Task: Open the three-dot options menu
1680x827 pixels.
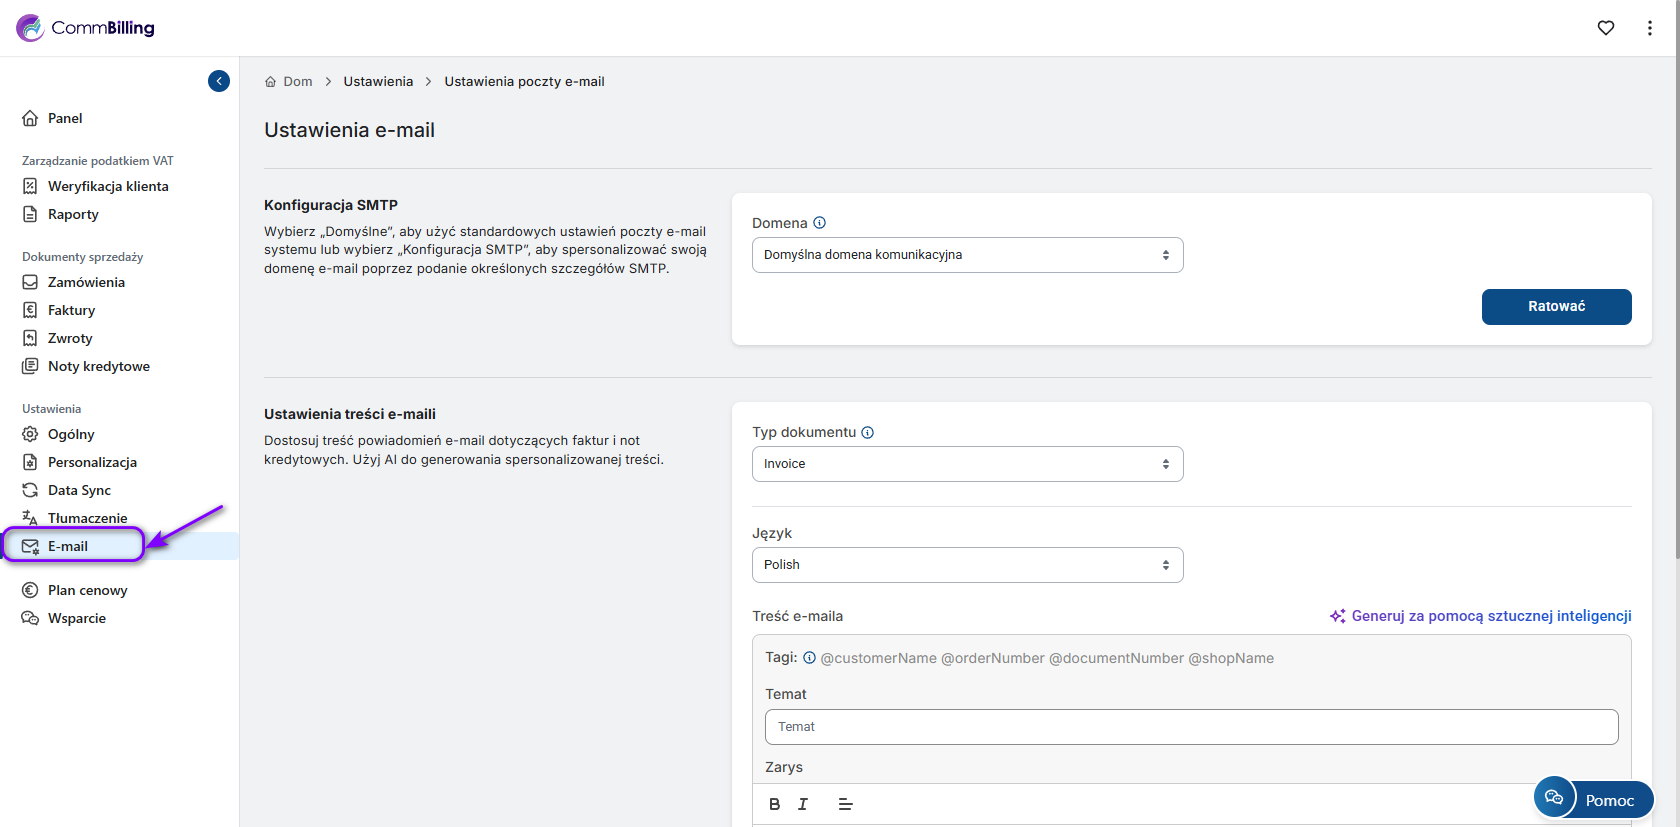Action: point(1649,28)
